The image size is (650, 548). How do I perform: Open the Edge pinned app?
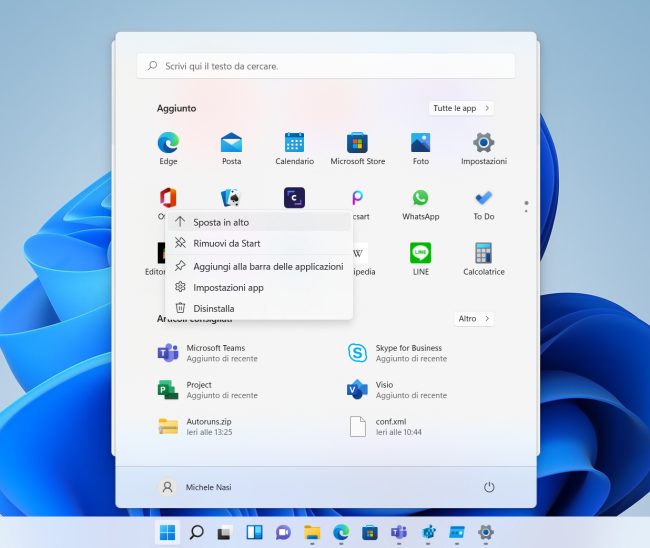[x=168, y=148]
